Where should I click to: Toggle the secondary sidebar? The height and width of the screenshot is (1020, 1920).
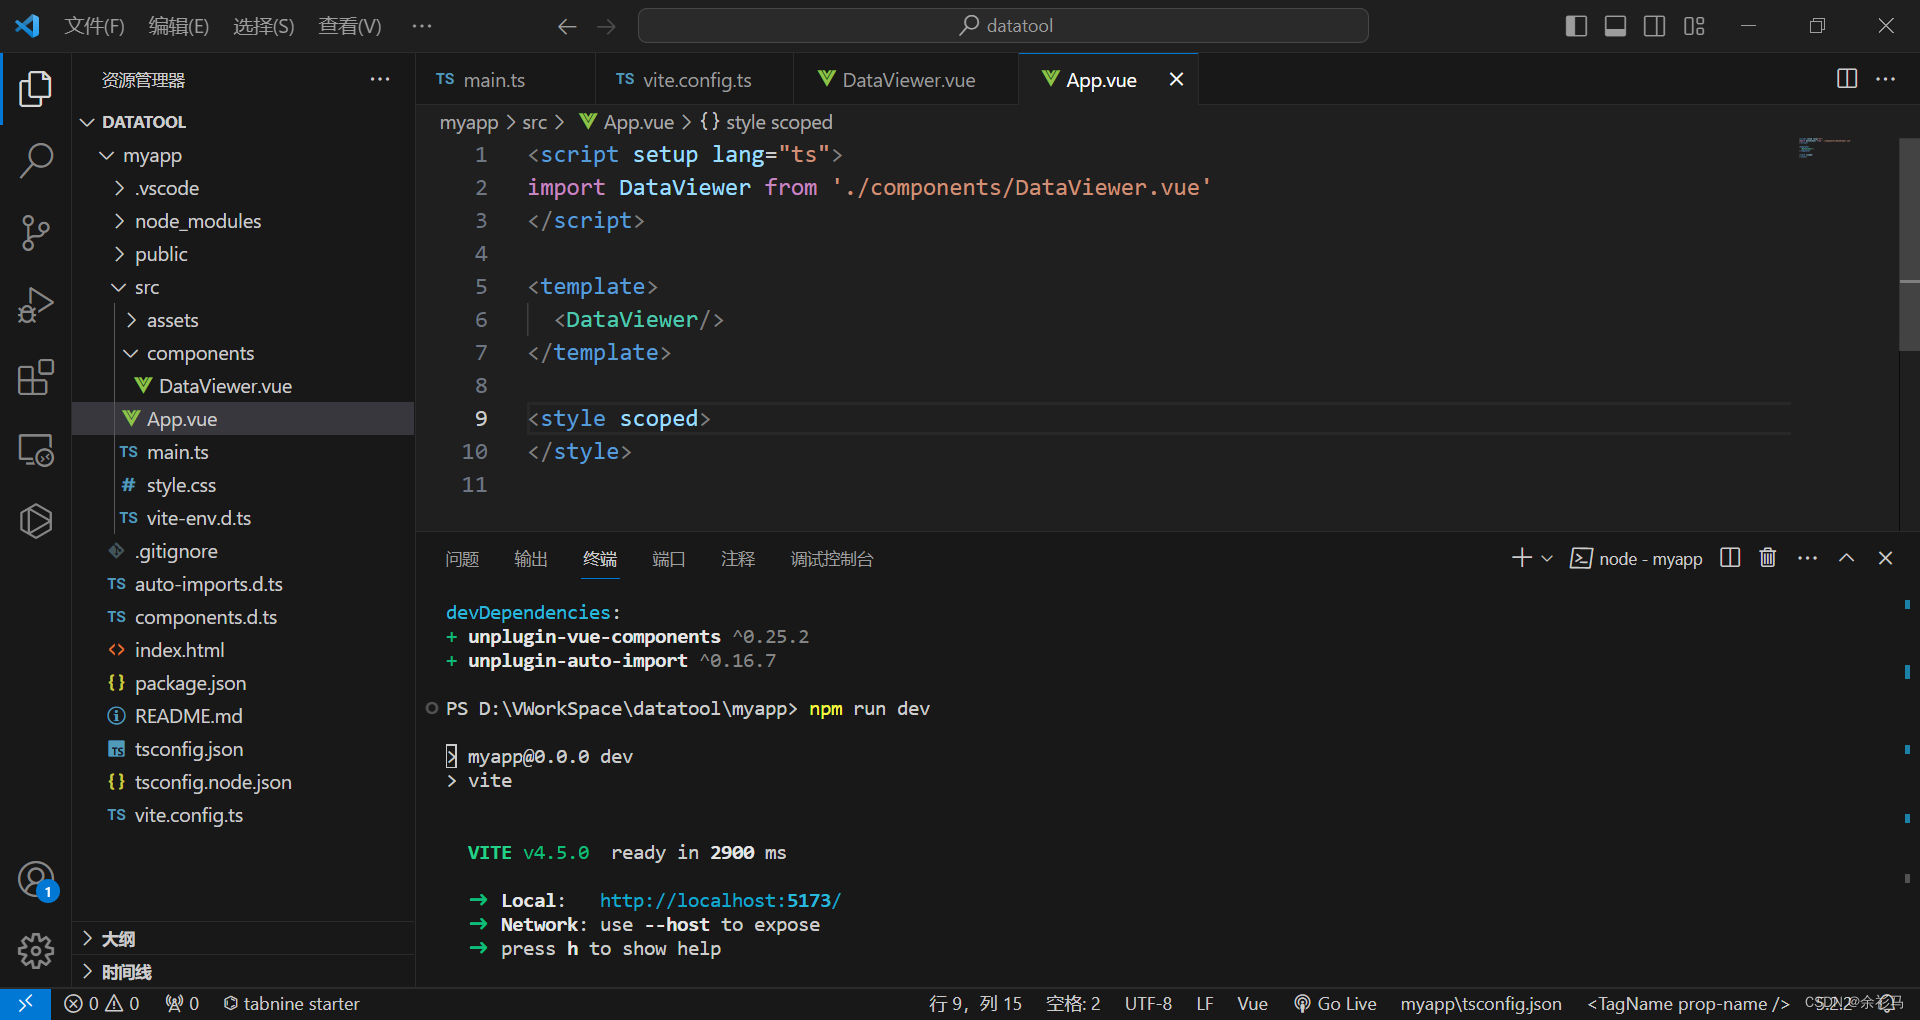1654,25
